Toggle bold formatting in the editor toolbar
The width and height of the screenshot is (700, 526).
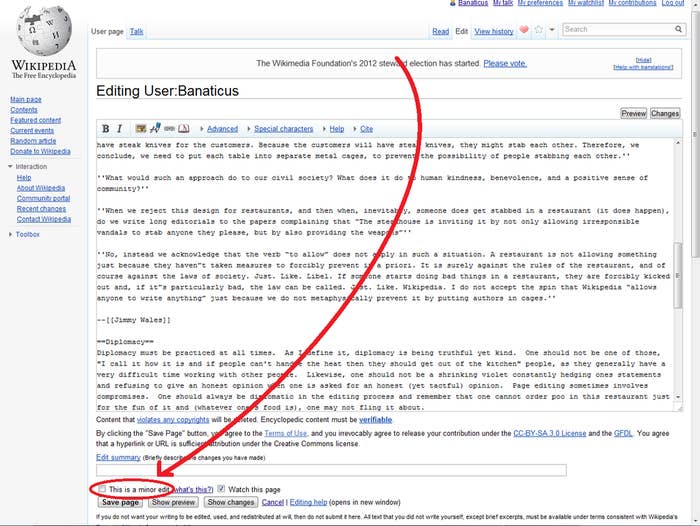pyautogui.click(x=105, y=129)
